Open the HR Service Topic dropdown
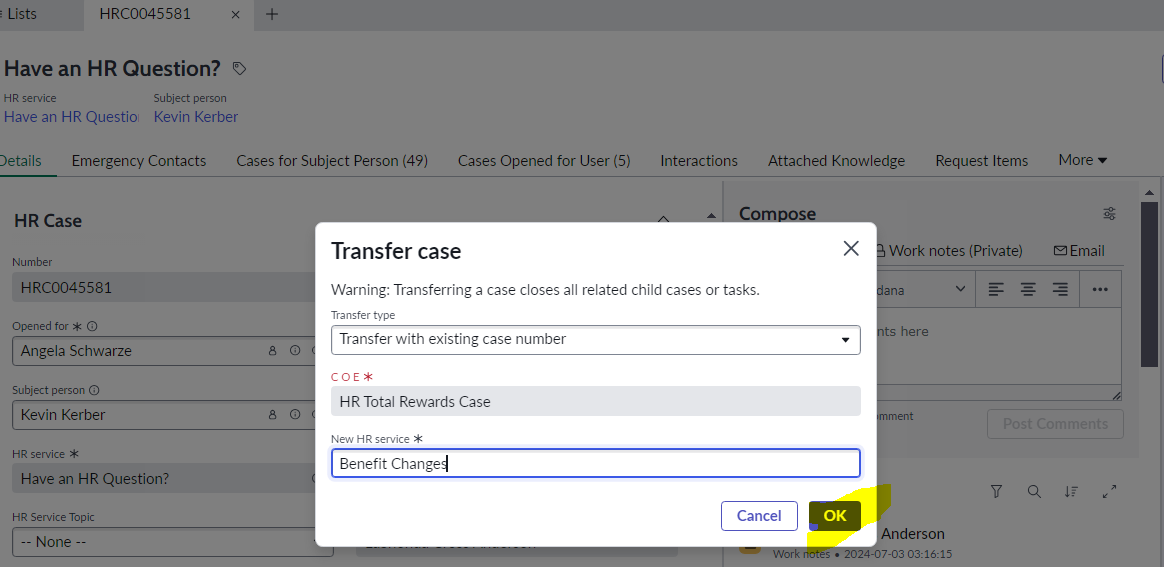Screen dimensions: 1164x567 coord(172,542)
